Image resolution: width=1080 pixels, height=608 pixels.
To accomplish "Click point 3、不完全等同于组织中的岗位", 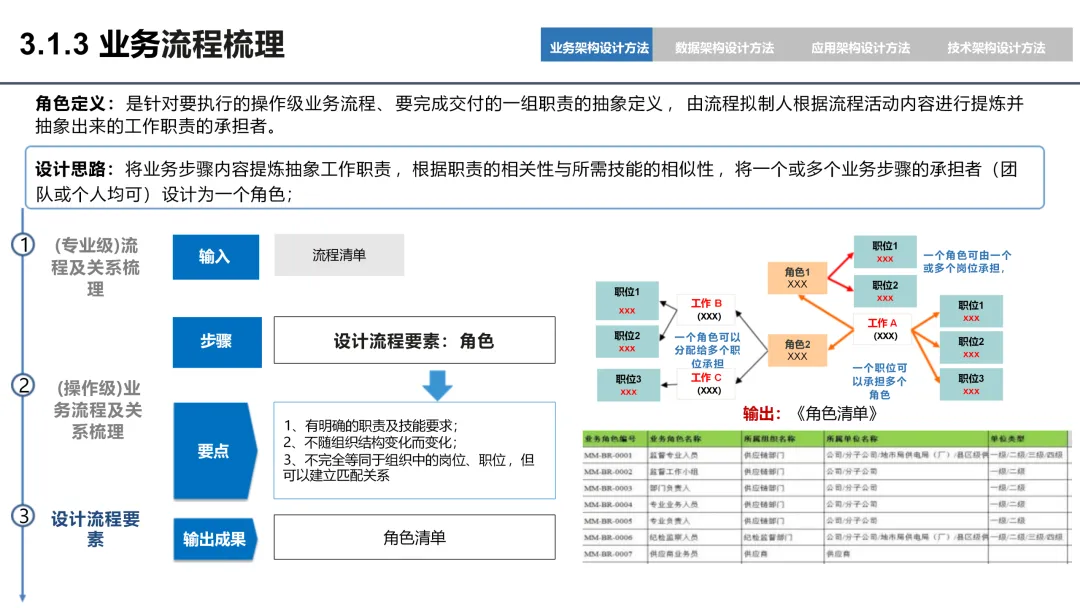I will coord(408,468).
